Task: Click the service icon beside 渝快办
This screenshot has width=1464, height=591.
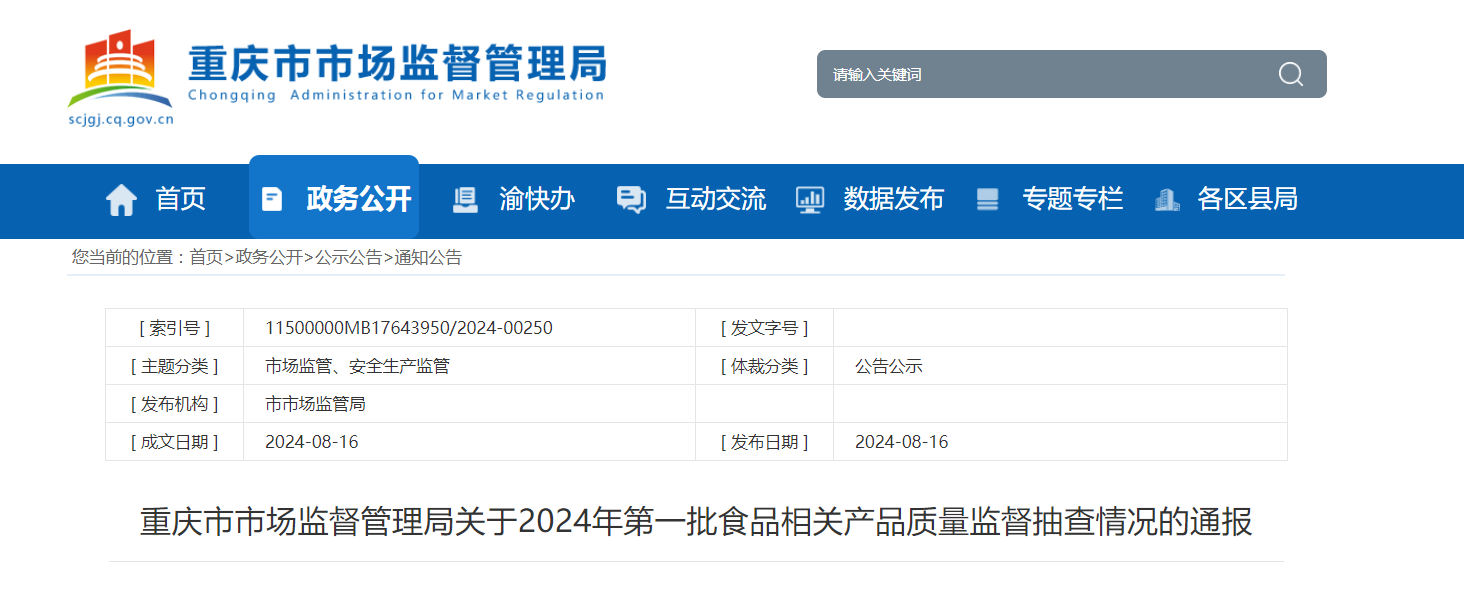Action: point(465,200)
